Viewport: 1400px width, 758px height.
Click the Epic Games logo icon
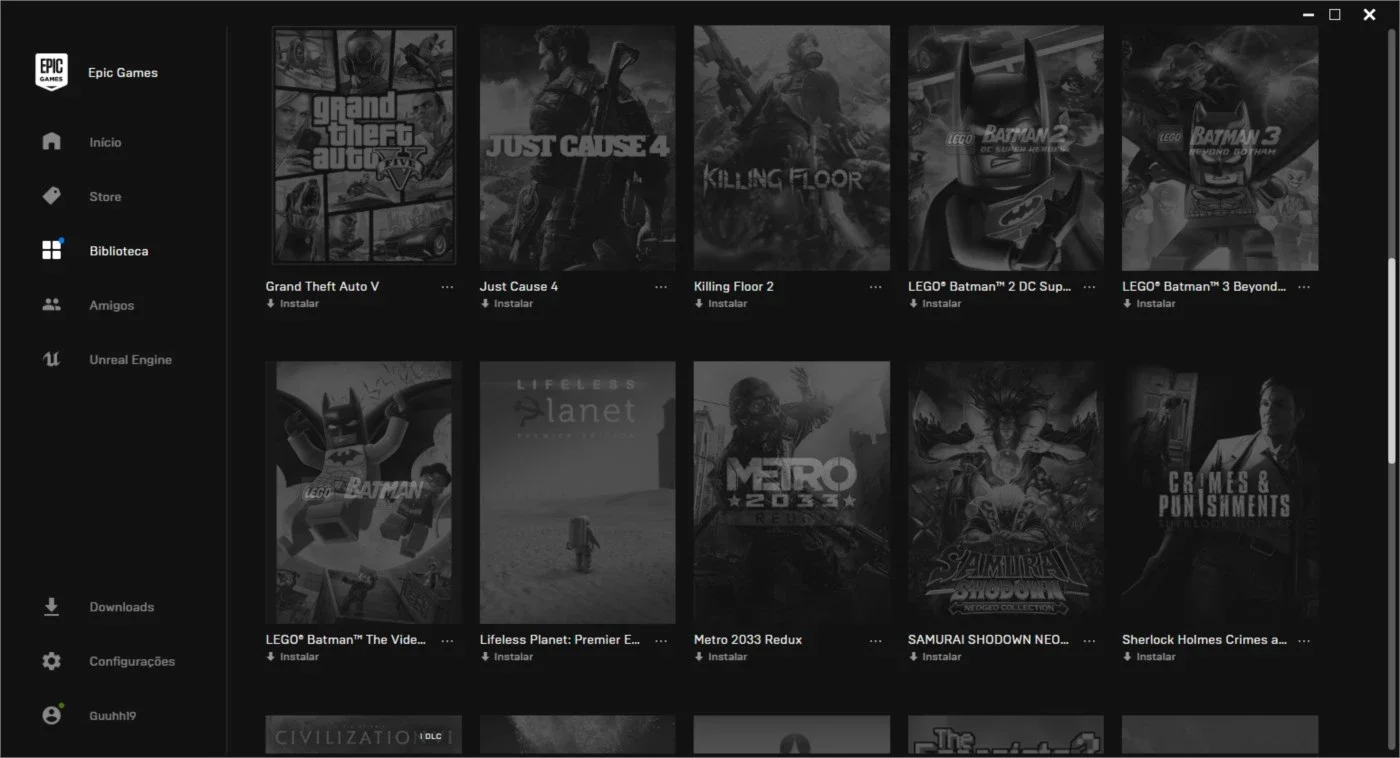pyautogui.click(x=51, y=72)
